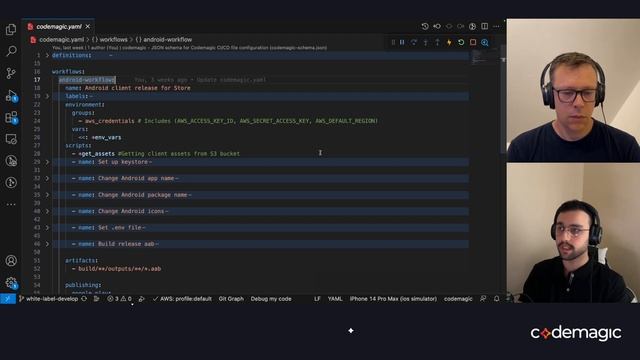Open the Remote Explorer view
Image resolution: width=640 pixels, height=360 pixels.
pos(11,139)
